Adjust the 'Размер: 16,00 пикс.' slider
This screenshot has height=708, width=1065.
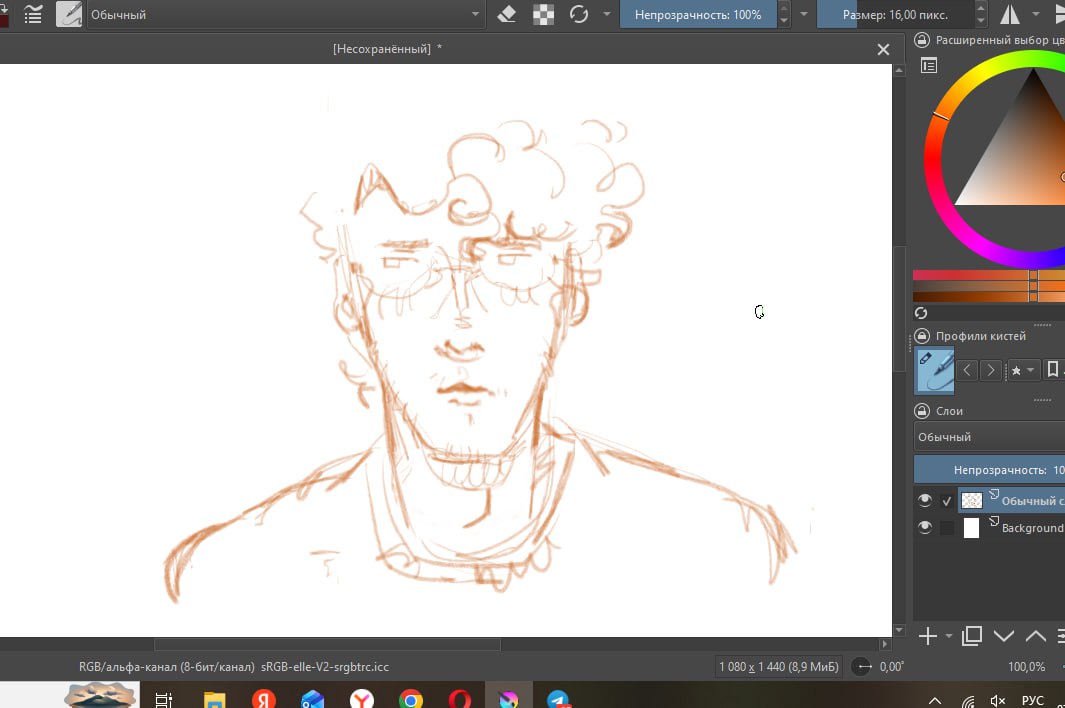pyautogui.click(x=895, y=14)
